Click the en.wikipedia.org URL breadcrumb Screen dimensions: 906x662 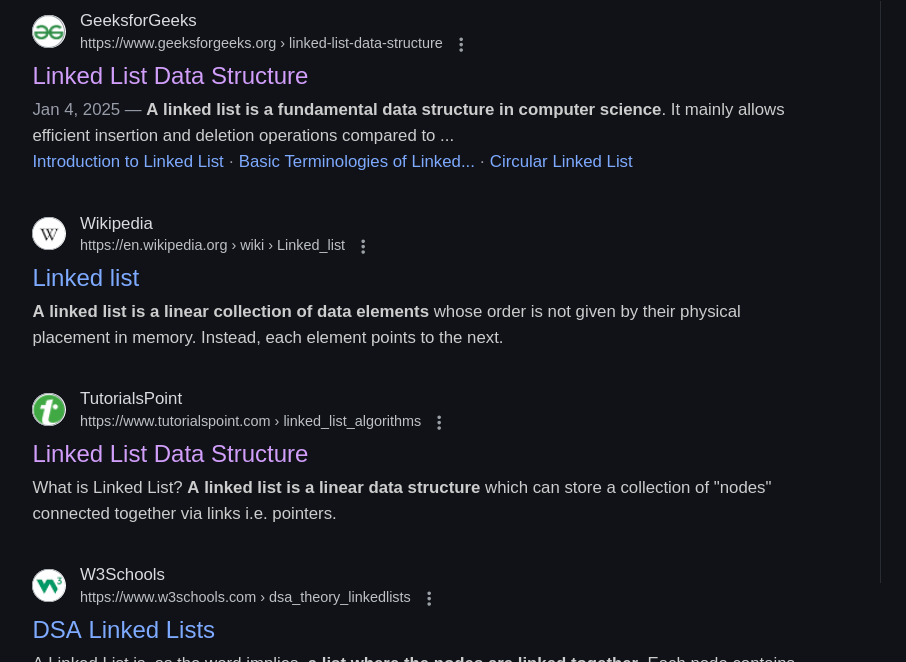[x=212, y=246]
